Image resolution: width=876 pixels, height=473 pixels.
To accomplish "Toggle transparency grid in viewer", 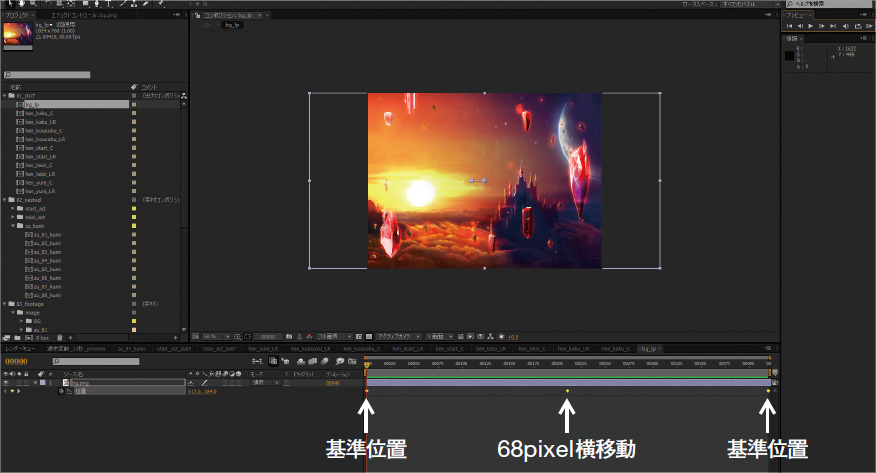I will 369,337.
